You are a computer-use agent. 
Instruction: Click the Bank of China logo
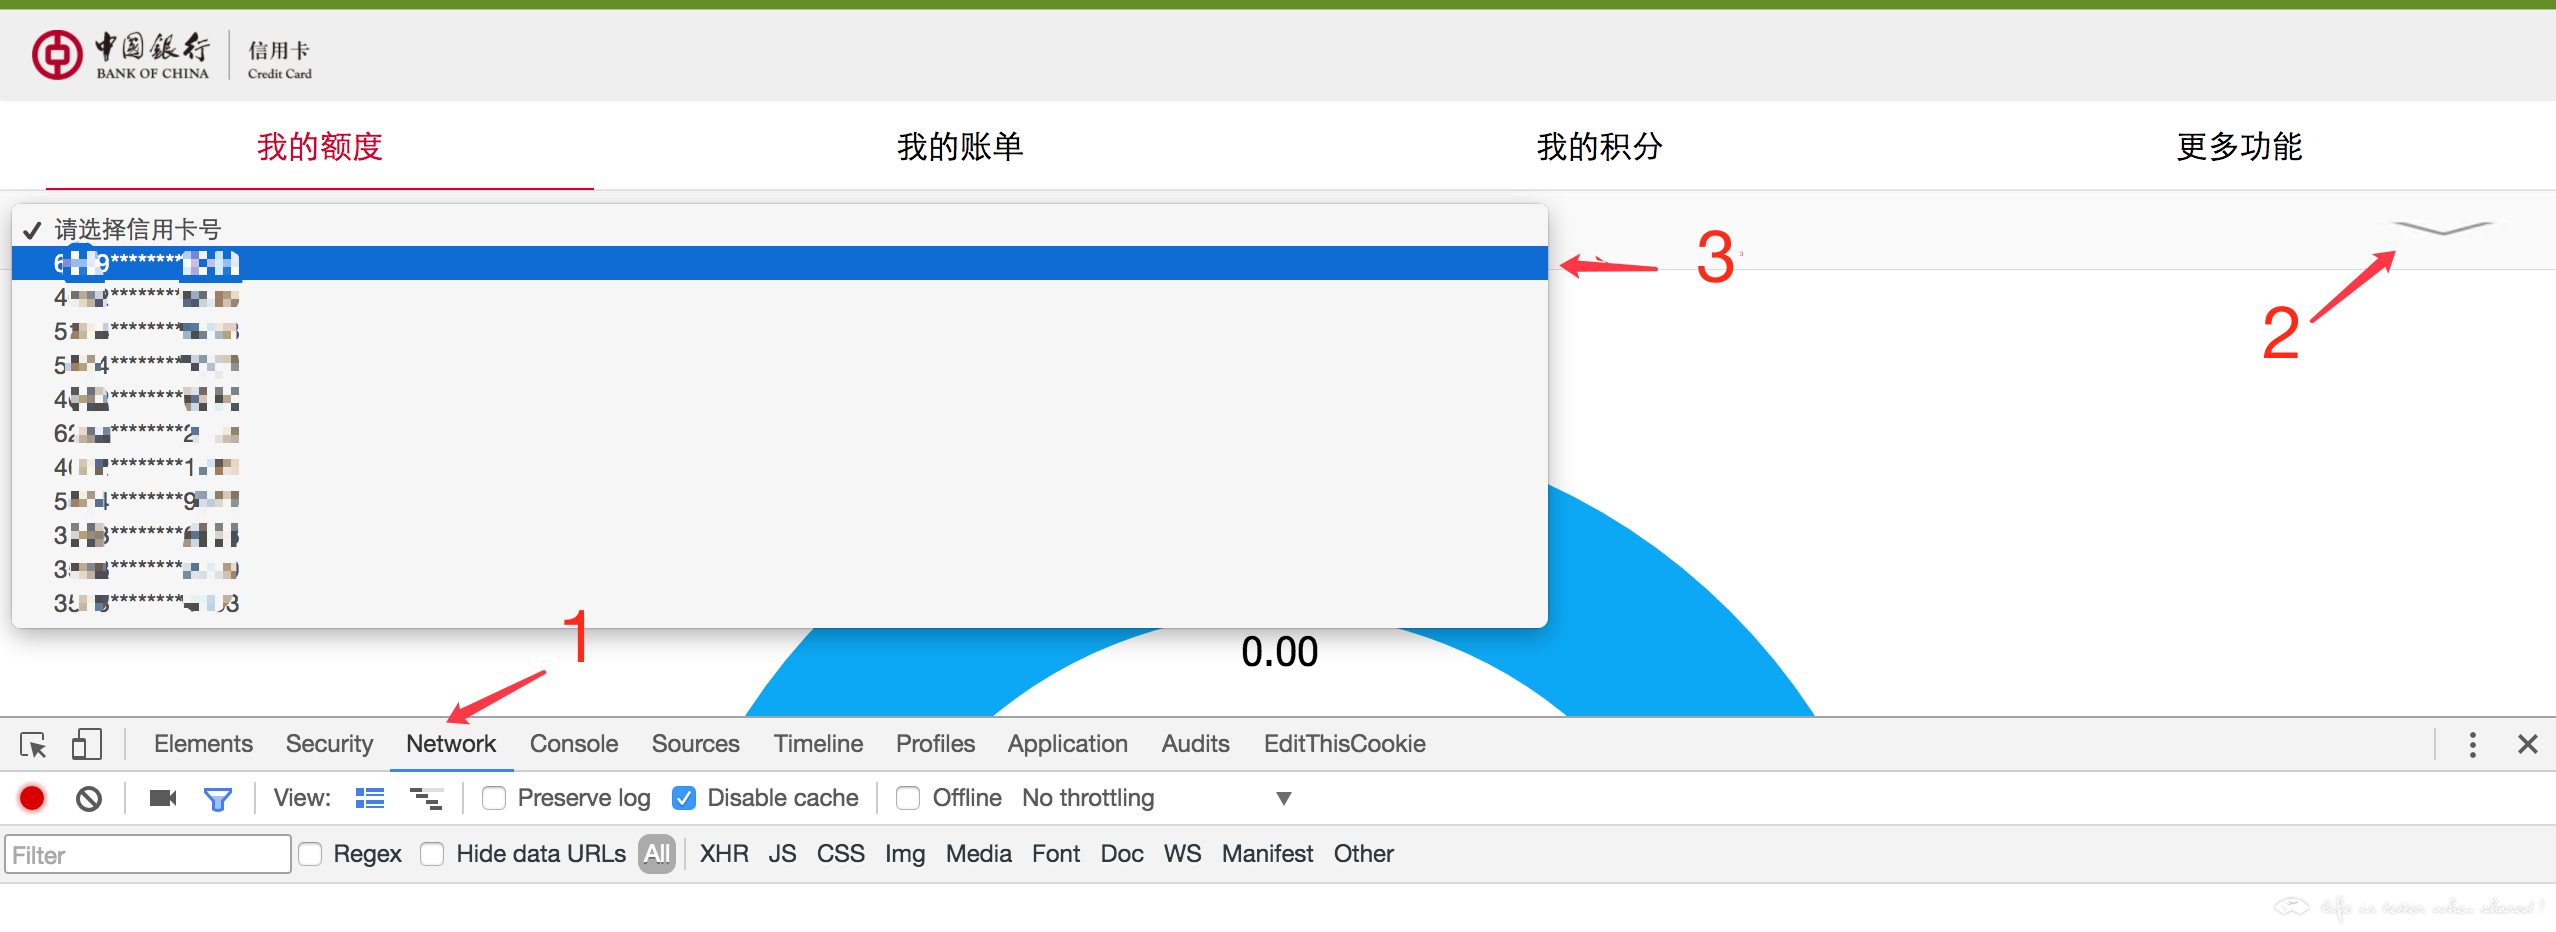tap(121, 55)
